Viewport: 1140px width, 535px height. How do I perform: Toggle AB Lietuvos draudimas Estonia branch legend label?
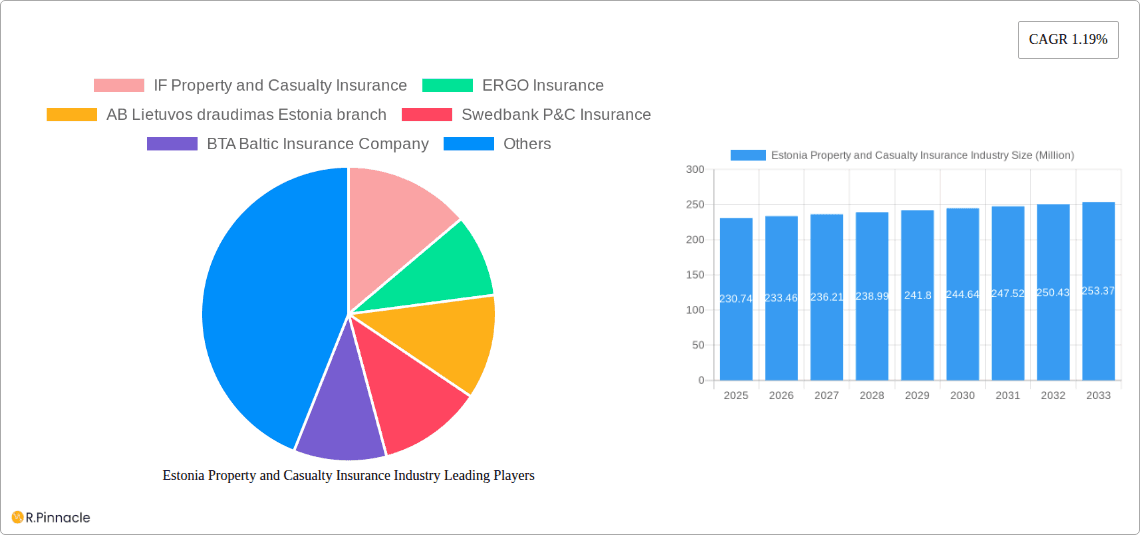[x=246, y=115]
